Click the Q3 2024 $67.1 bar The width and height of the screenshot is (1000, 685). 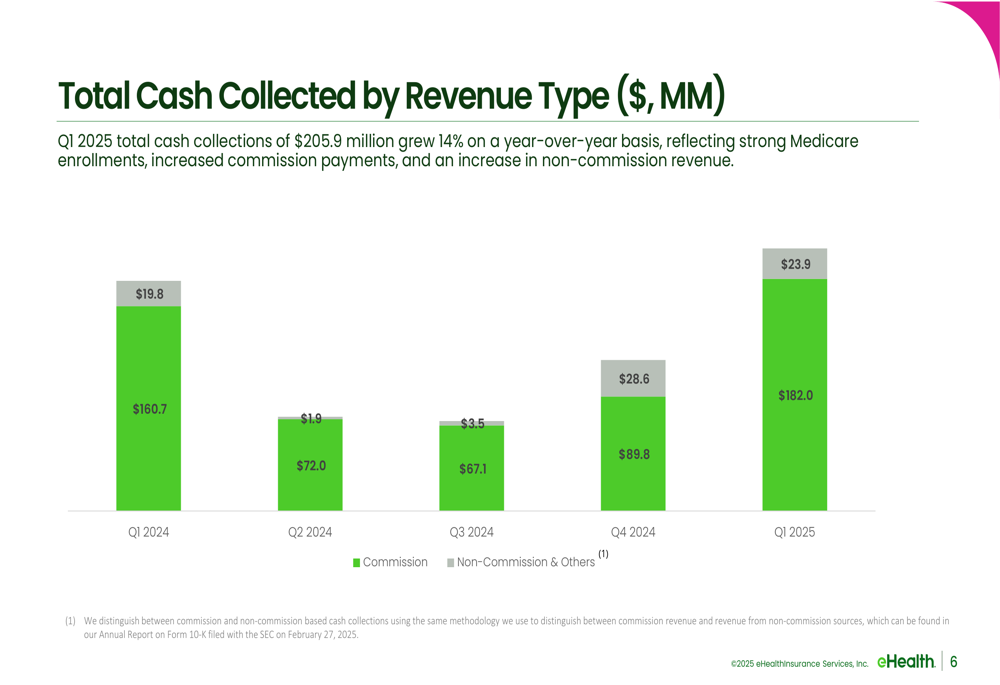click(x=471, y=468)
